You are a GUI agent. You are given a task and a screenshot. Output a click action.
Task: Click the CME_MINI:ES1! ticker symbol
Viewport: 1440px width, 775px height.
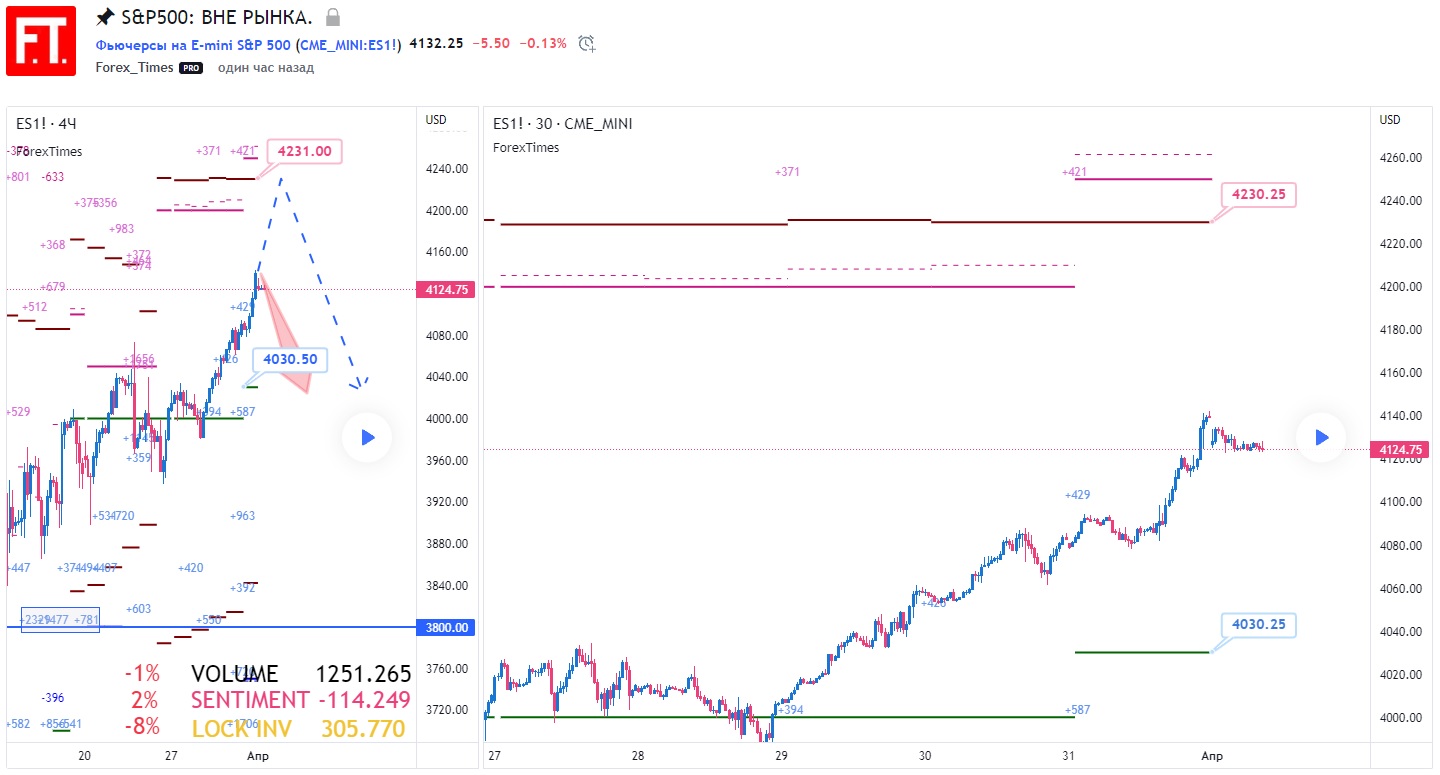348,44
